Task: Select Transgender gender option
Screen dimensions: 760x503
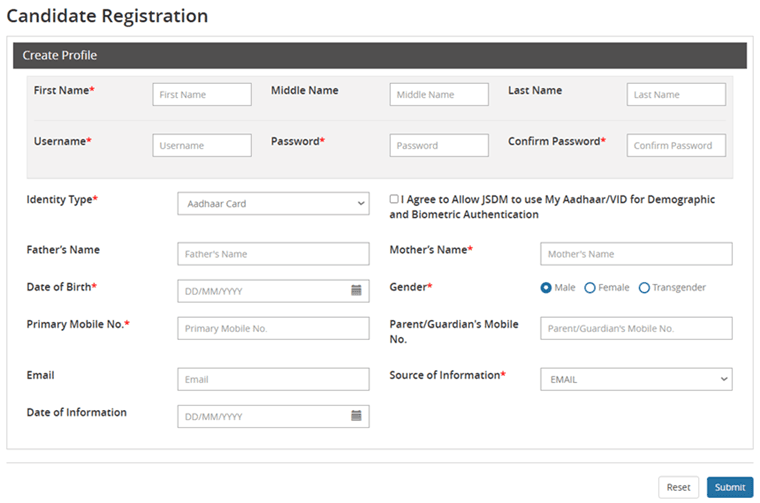Action: coord(644,288)
